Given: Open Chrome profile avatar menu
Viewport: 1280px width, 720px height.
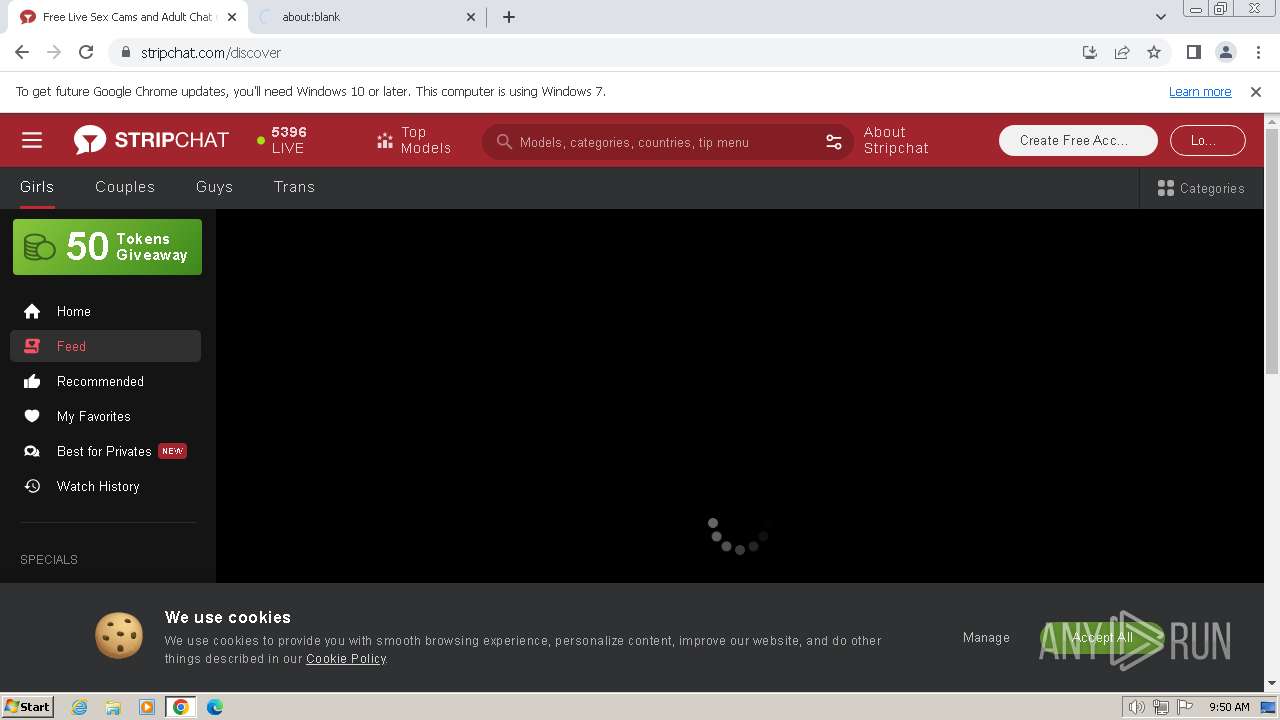Looking at the screenshot, I should 1226,52.
